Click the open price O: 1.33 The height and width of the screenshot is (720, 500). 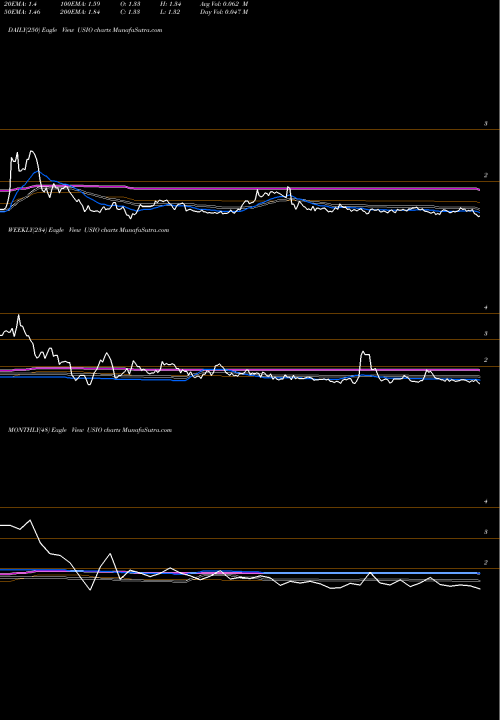point(130,4)
